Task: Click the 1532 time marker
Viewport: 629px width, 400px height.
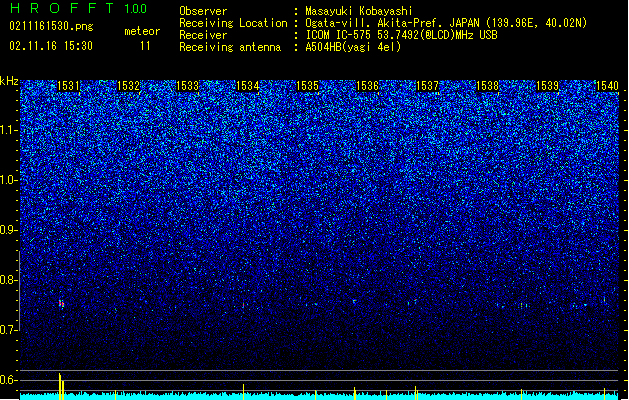Action: point(128,86)
